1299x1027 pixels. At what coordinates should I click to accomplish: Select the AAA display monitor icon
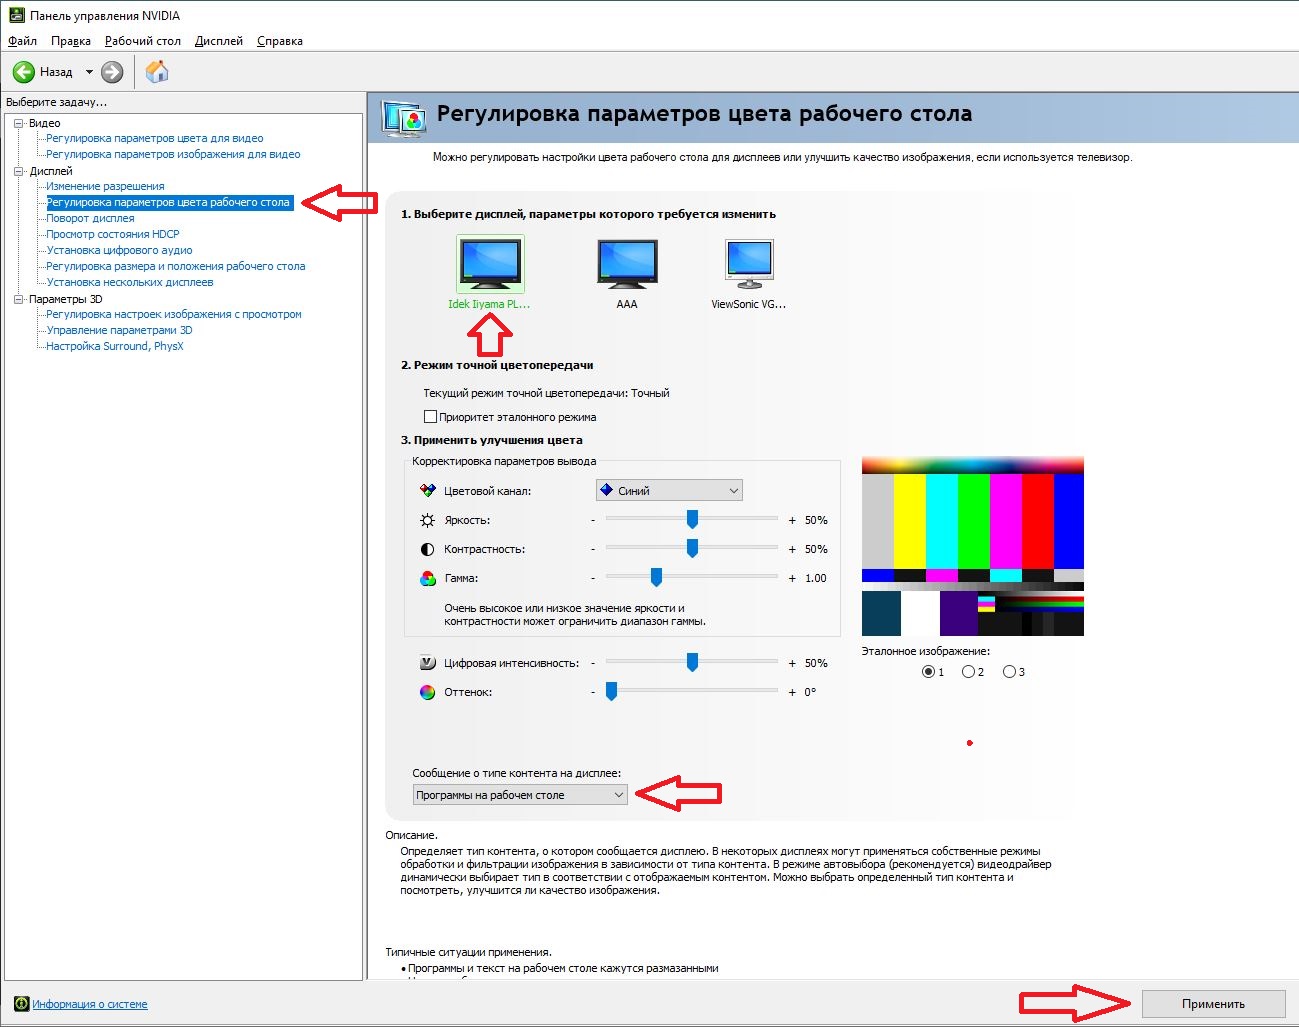(627, 264)
